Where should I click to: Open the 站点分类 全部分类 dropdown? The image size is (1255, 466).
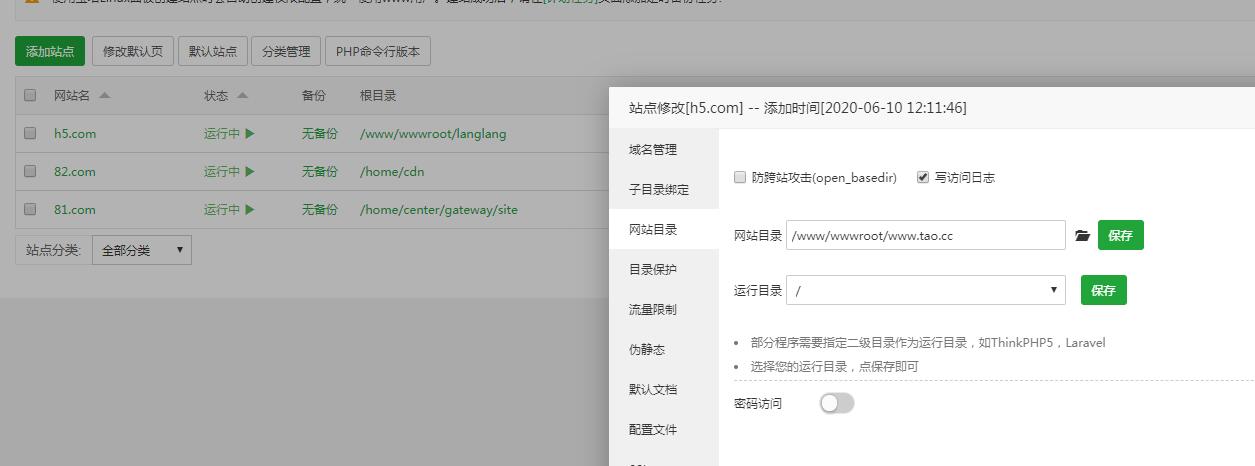(x=141, y=250)
